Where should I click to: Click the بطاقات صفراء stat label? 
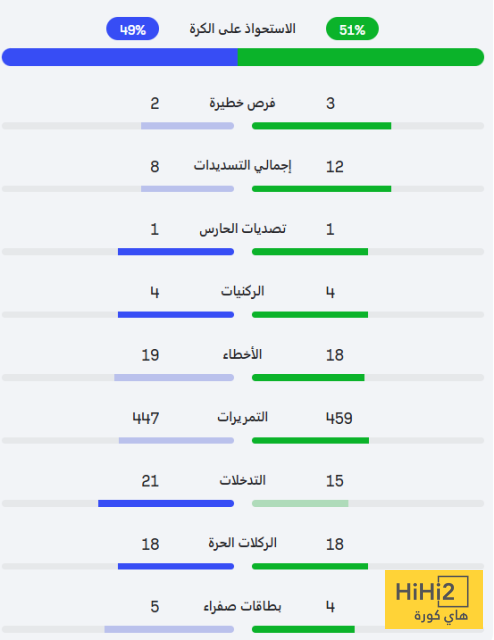pos(243,606)
